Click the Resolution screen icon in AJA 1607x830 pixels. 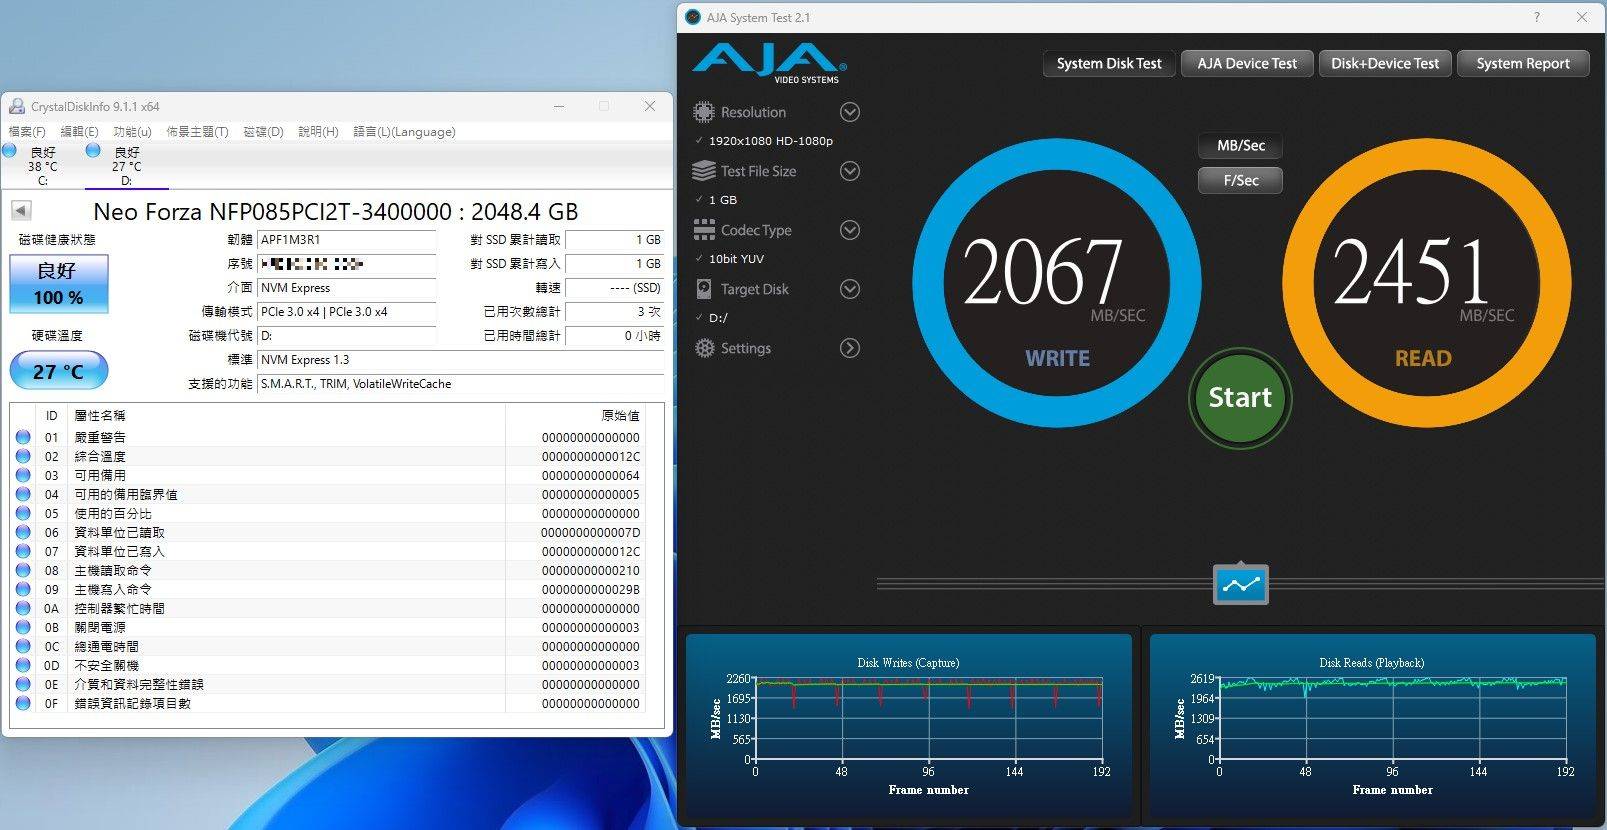pos(704,112)
